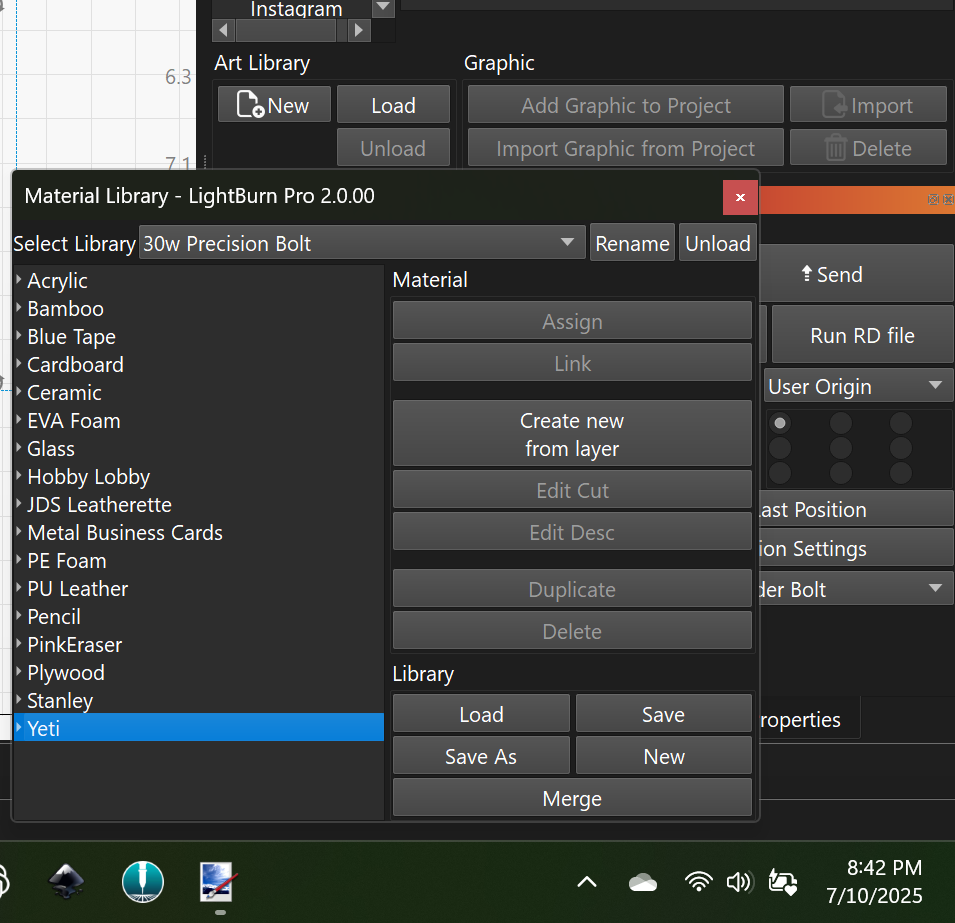Click the Material Delete button

click(572, 631)
